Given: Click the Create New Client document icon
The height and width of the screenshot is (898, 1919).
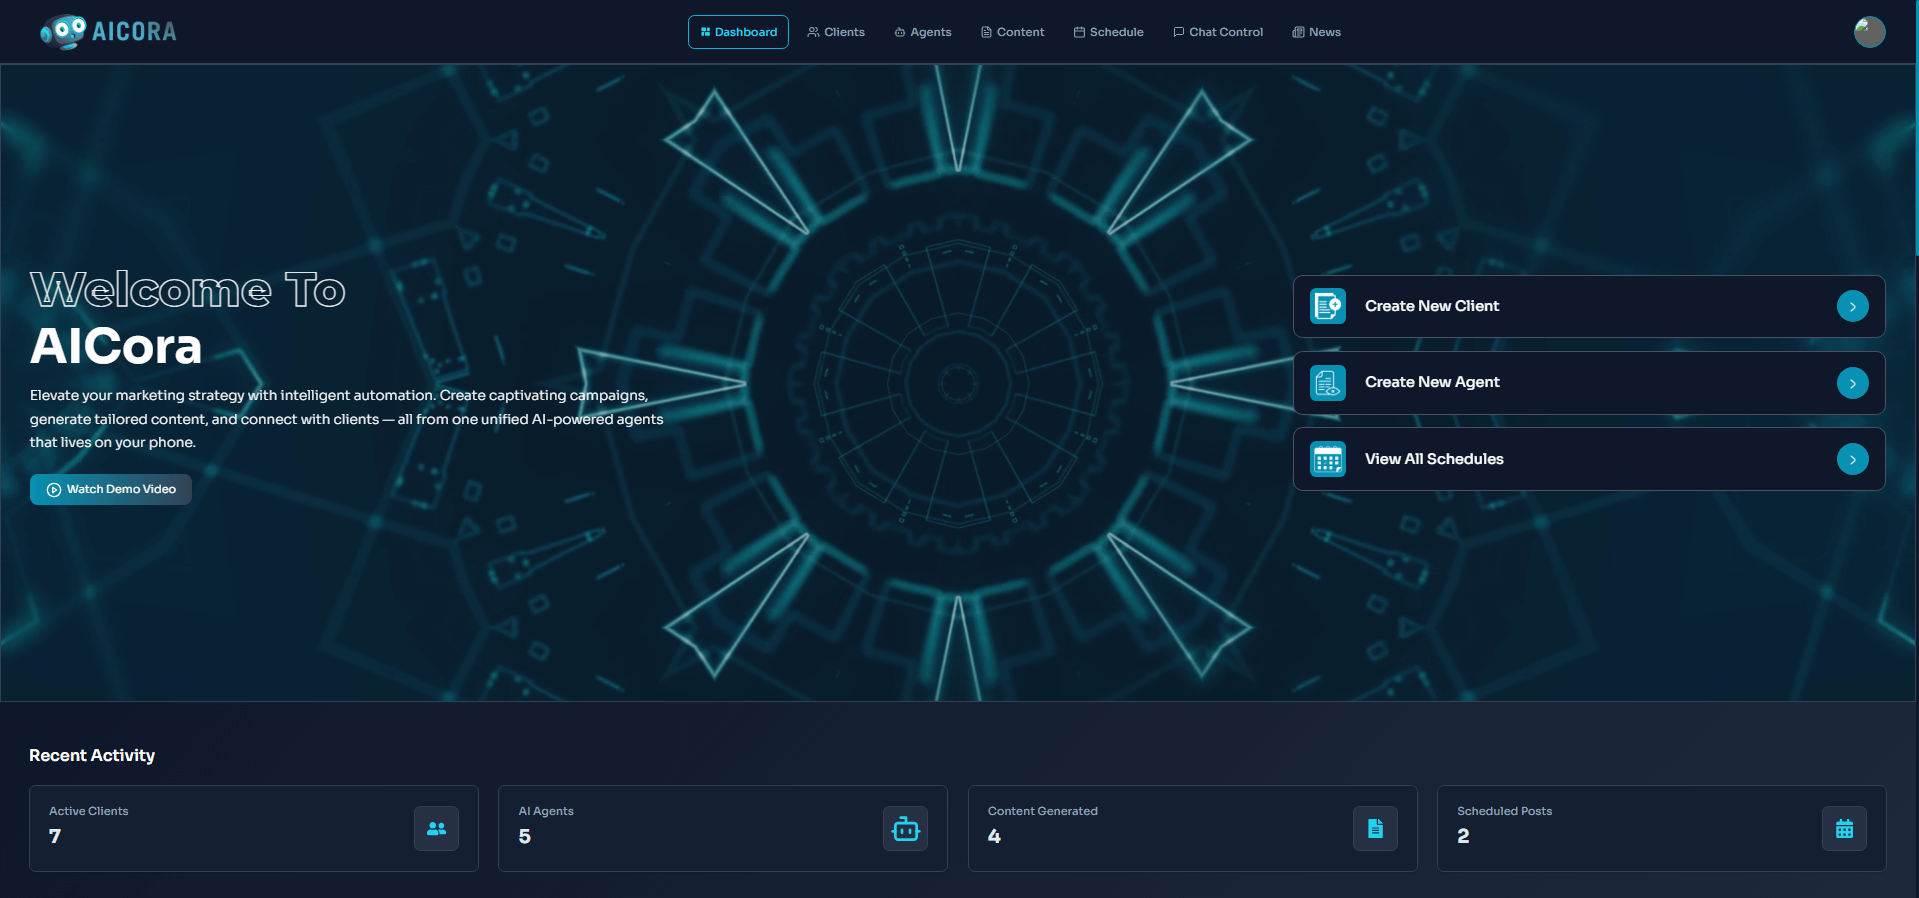Looking at the screenshot, I should 1328,306.
